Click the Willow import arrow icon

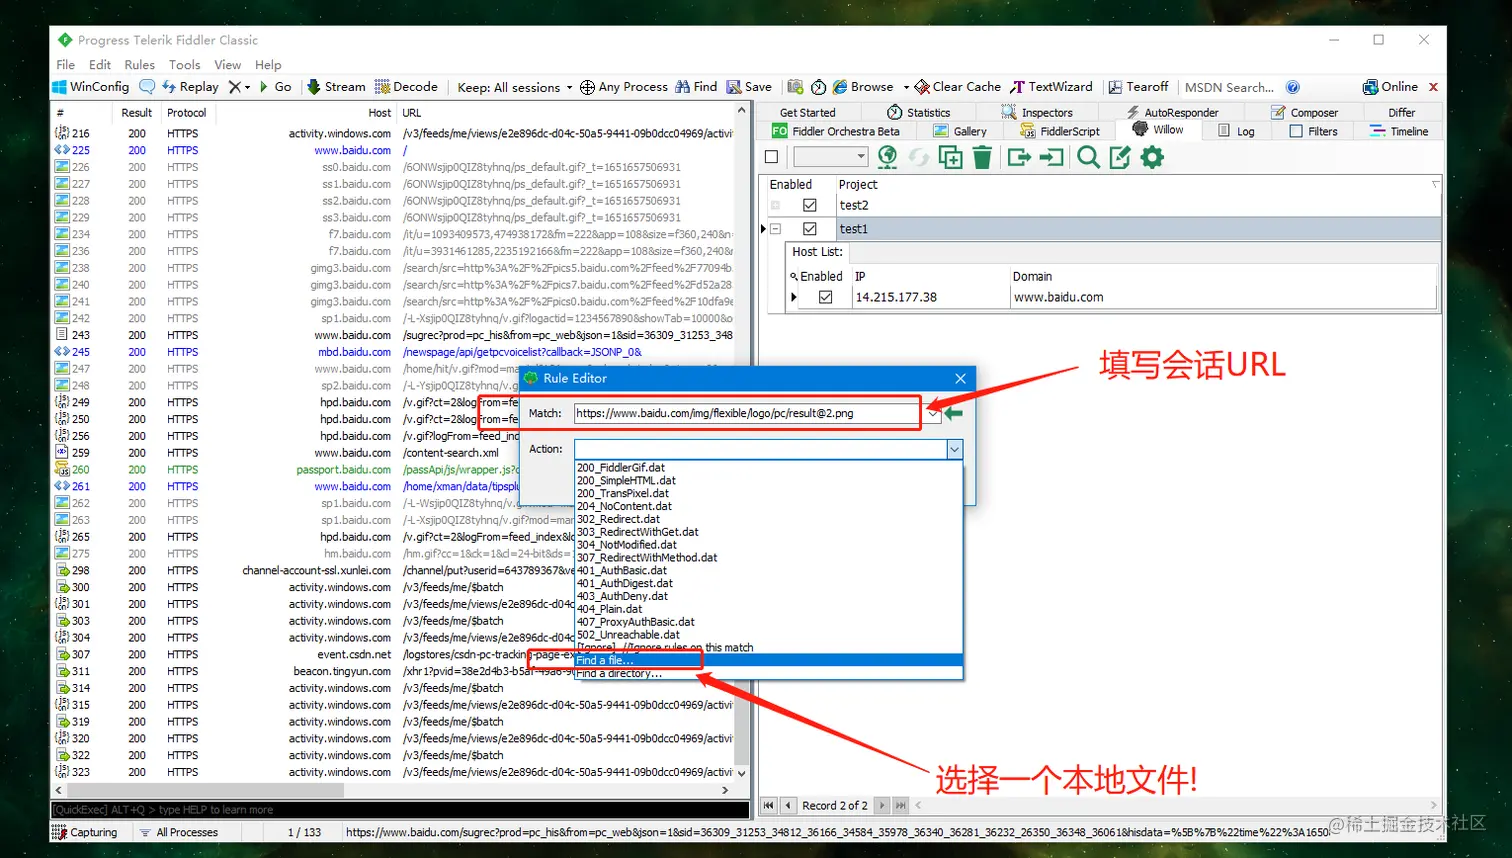pyautogui.click(x=1051, y=157)
